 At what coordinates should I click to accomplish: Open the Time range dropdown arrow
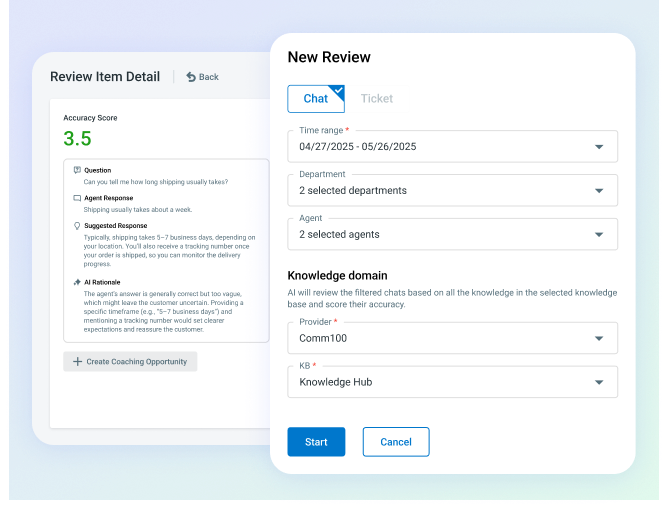[x=598, y=147]
